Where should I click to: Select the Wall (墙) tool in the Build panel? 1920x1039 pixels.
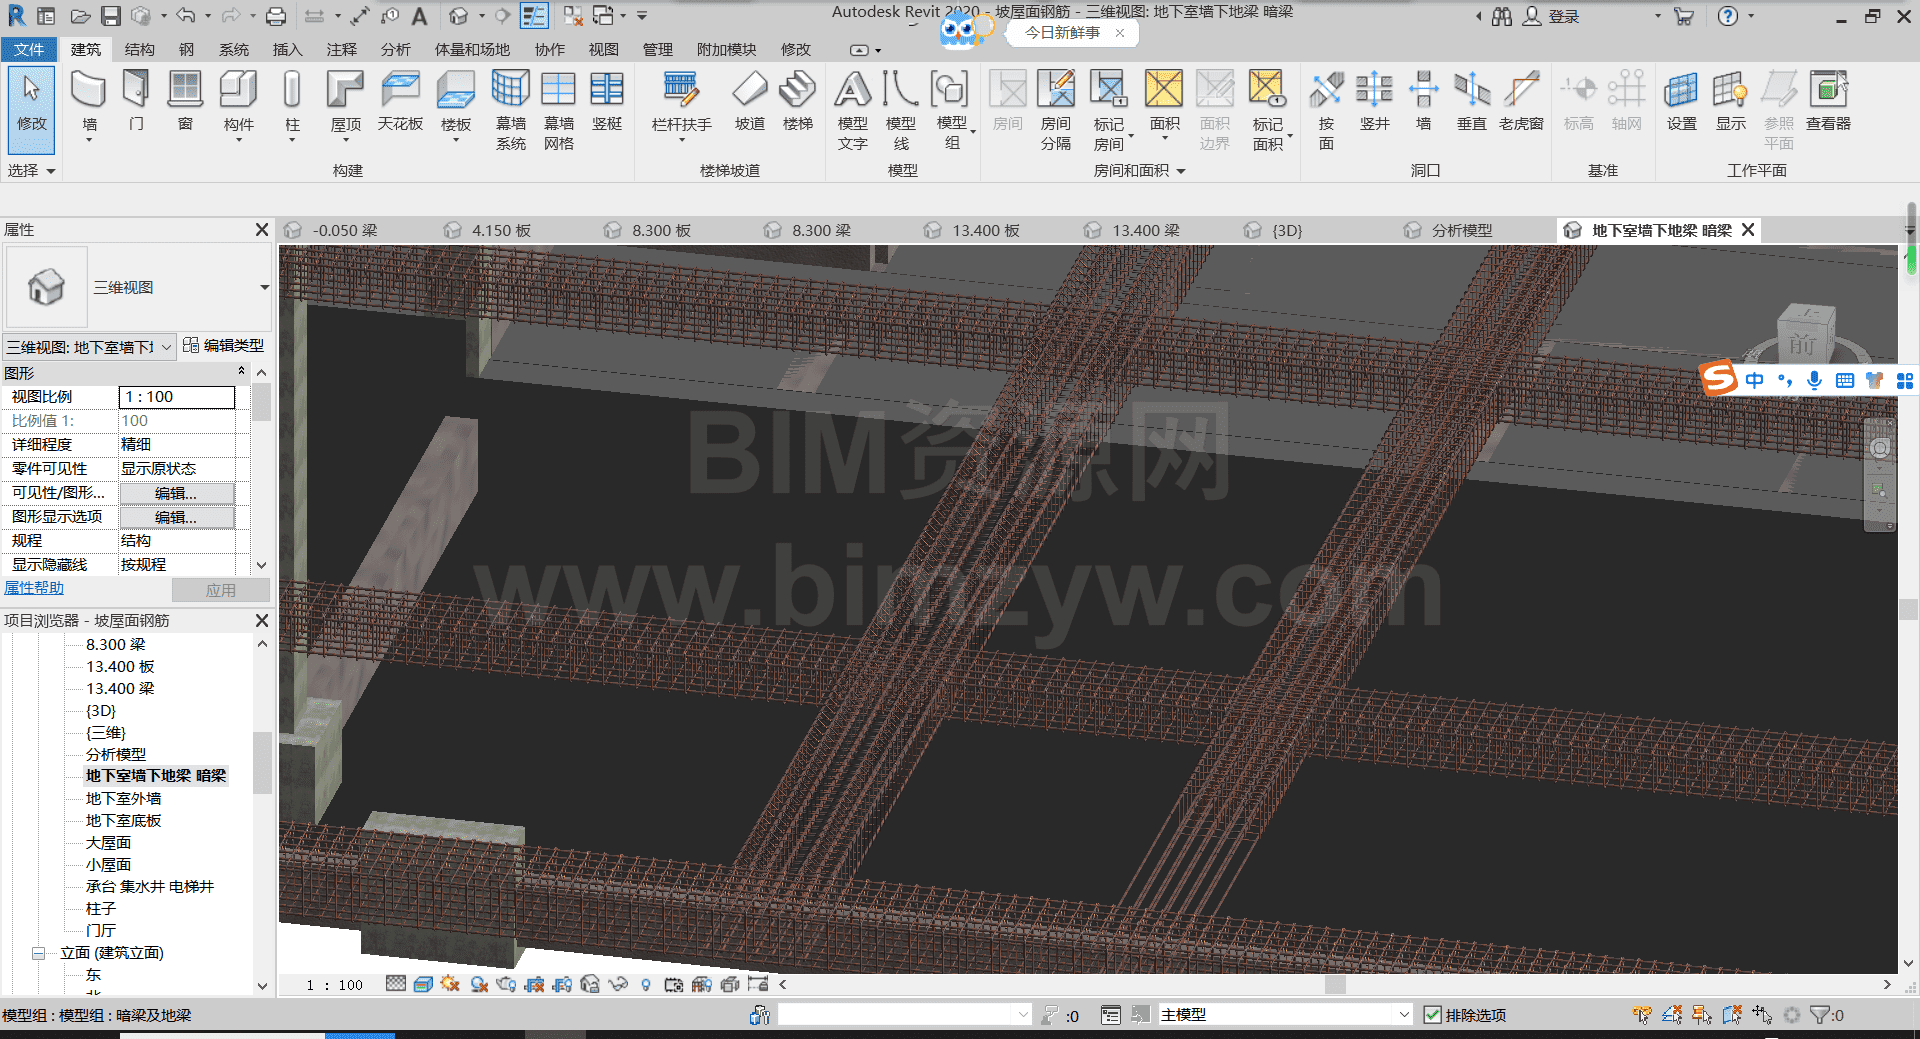[x=89, y=104]
